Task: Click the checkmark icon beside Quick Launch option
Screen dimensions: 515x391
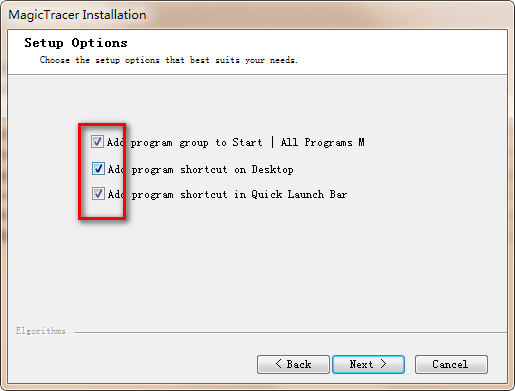Action: point(98,194)
